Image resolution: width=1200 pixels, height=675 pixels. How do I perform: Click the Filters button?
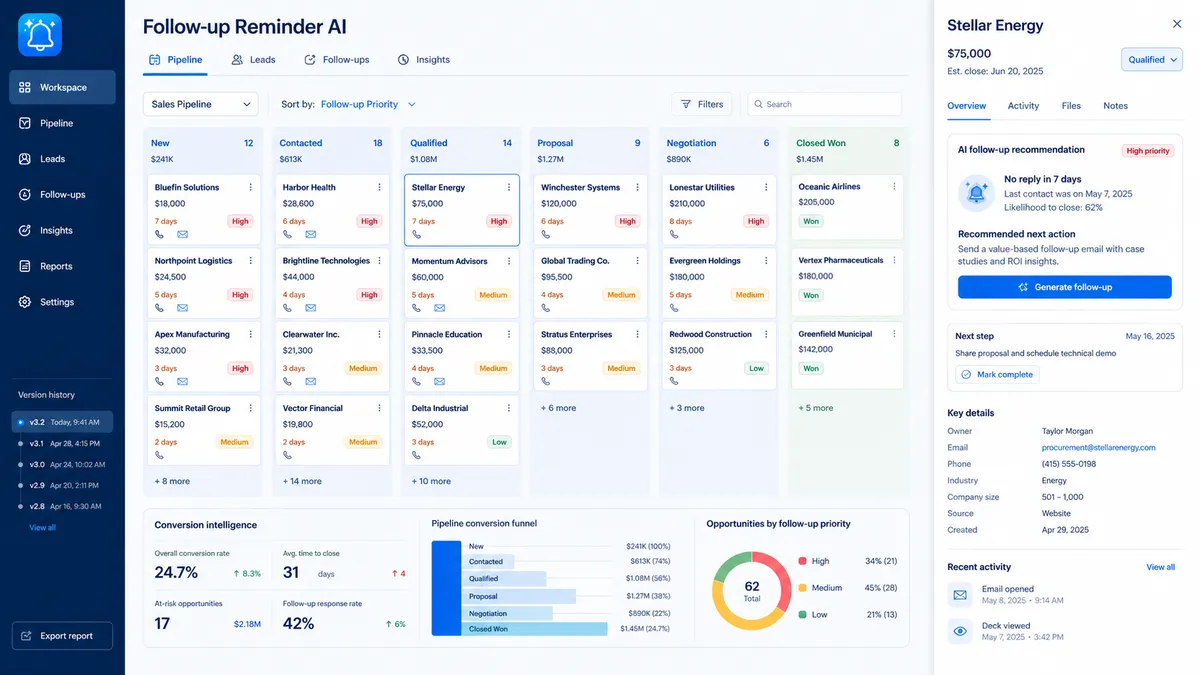[x=702, y=104]
